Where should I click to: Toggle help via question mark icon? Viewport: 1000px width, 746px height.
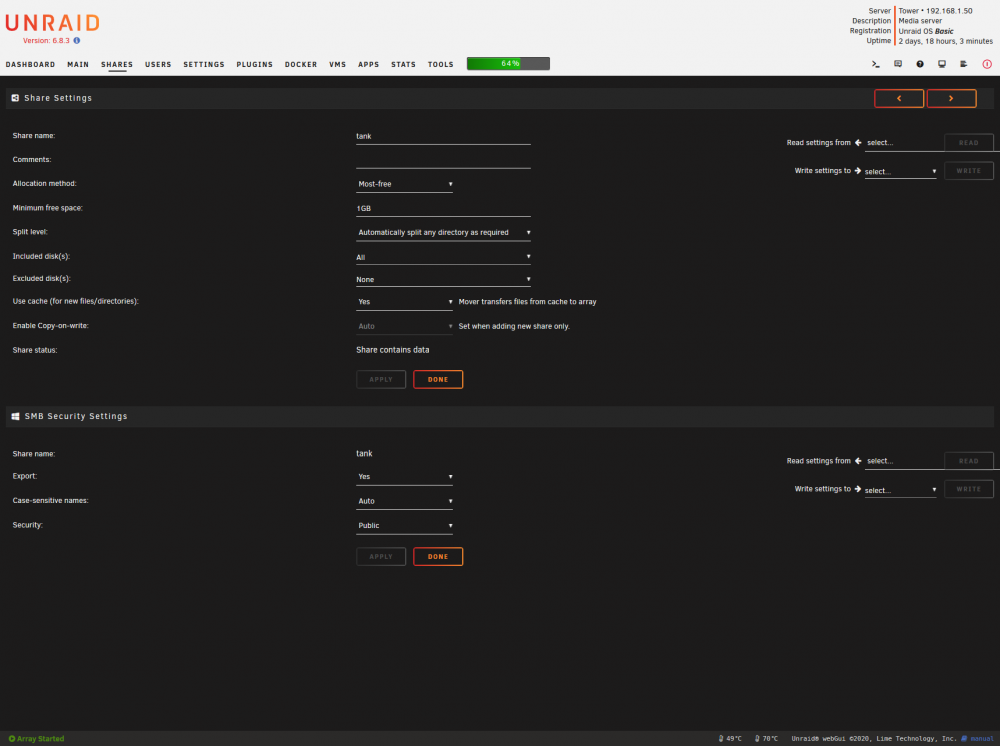[920, 64]
